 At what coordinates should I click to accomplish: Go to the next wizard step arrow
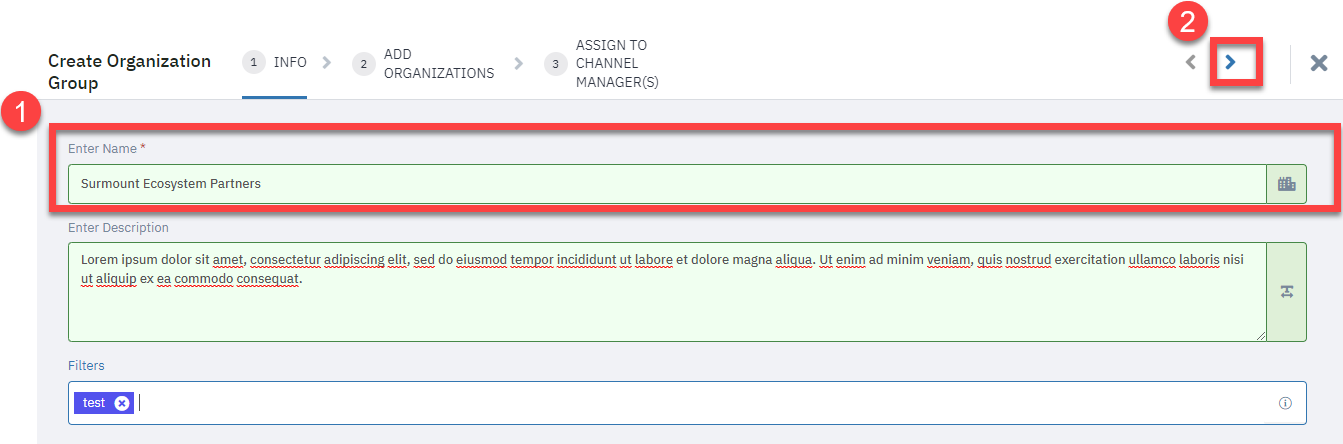(1231, 62)
